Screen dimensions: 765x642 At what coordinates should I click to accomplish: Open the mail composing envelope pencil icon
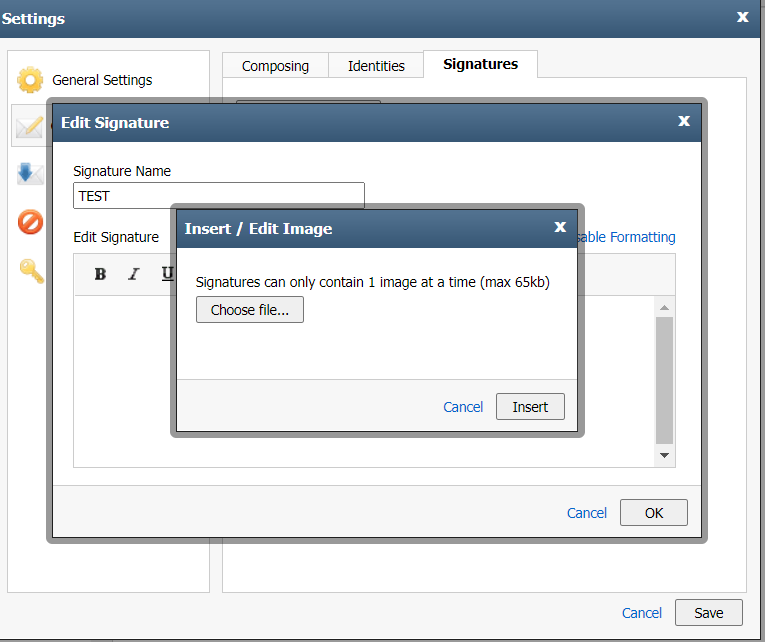point(29,126)
